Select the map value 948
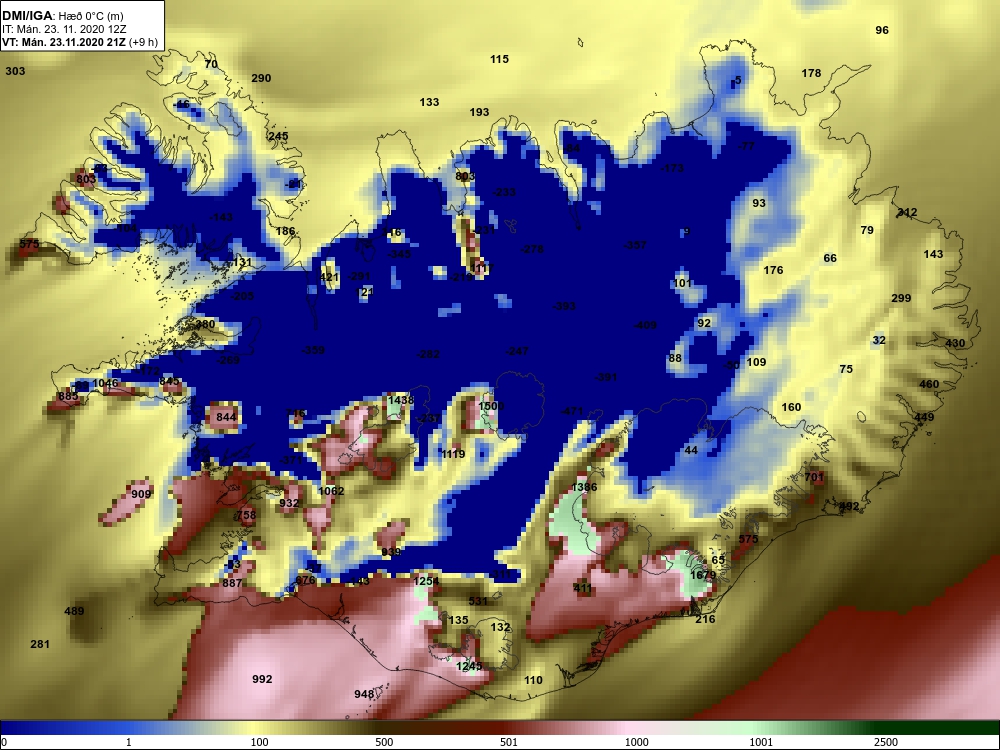Image resolution: width=1000 pixels, height=750 pixels. (364, 694)
